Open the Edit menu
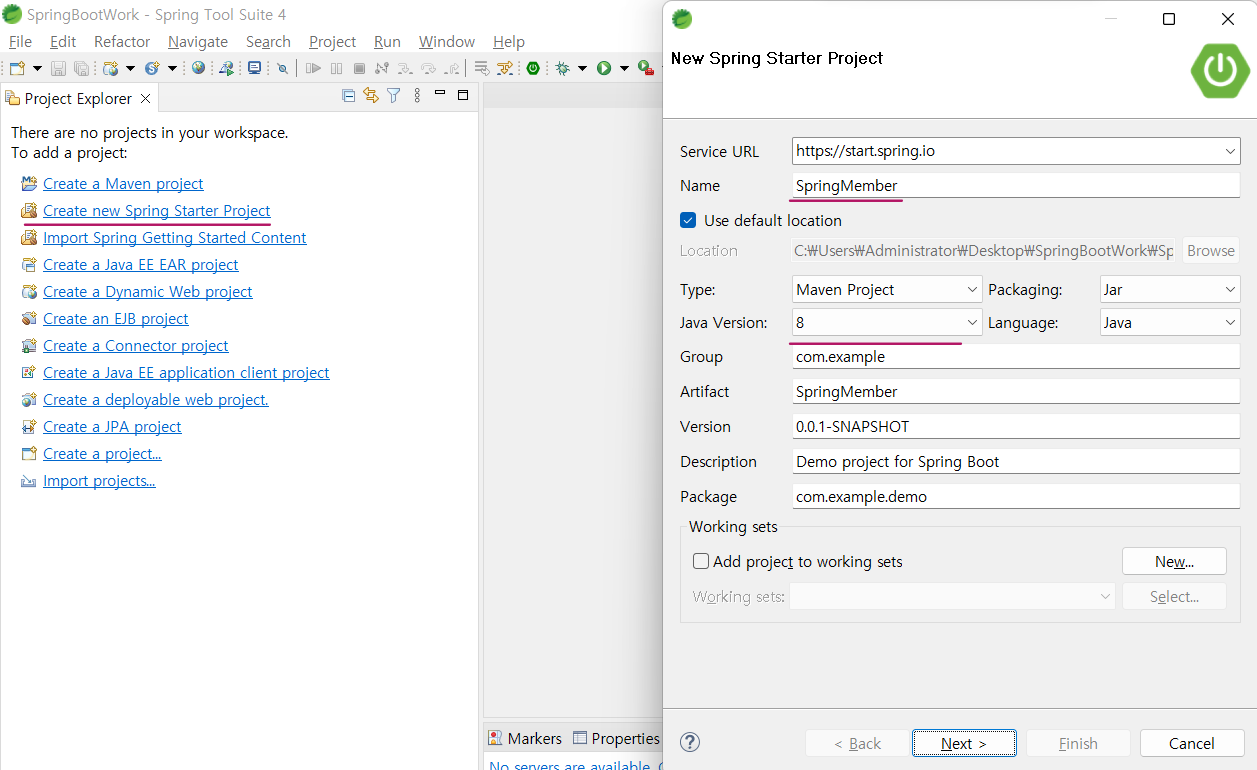 tap(63, 41)
